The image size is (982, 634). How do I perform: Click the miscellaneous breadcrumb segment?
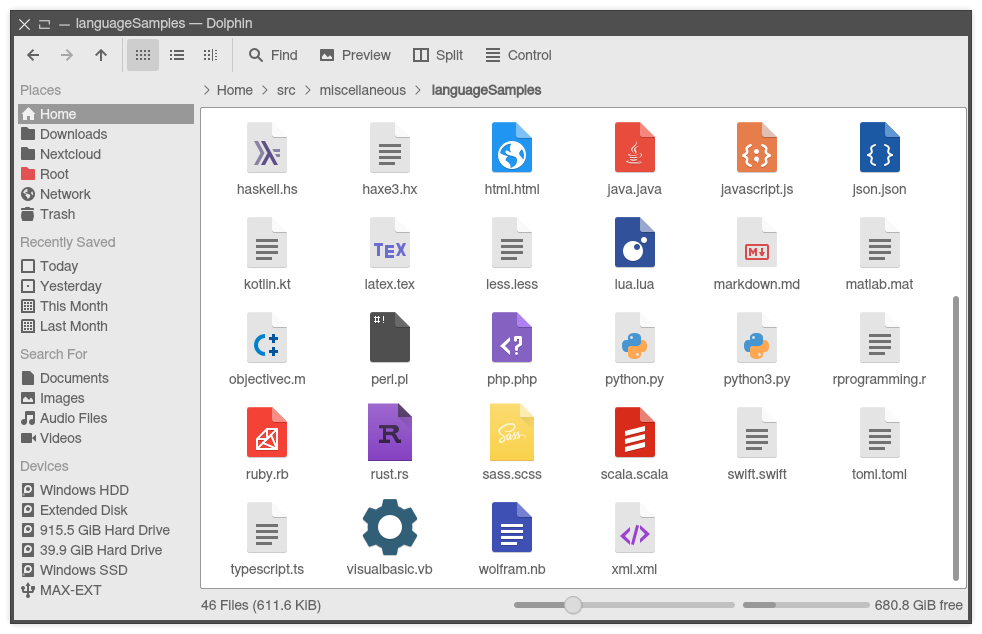[x=363, y=90]
